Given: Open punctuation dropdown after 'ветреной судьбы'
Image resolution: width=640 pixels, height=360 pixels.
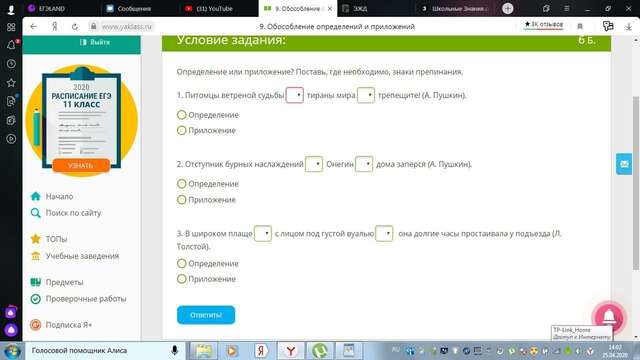Looking at the screenshot, I should (294, 95).
